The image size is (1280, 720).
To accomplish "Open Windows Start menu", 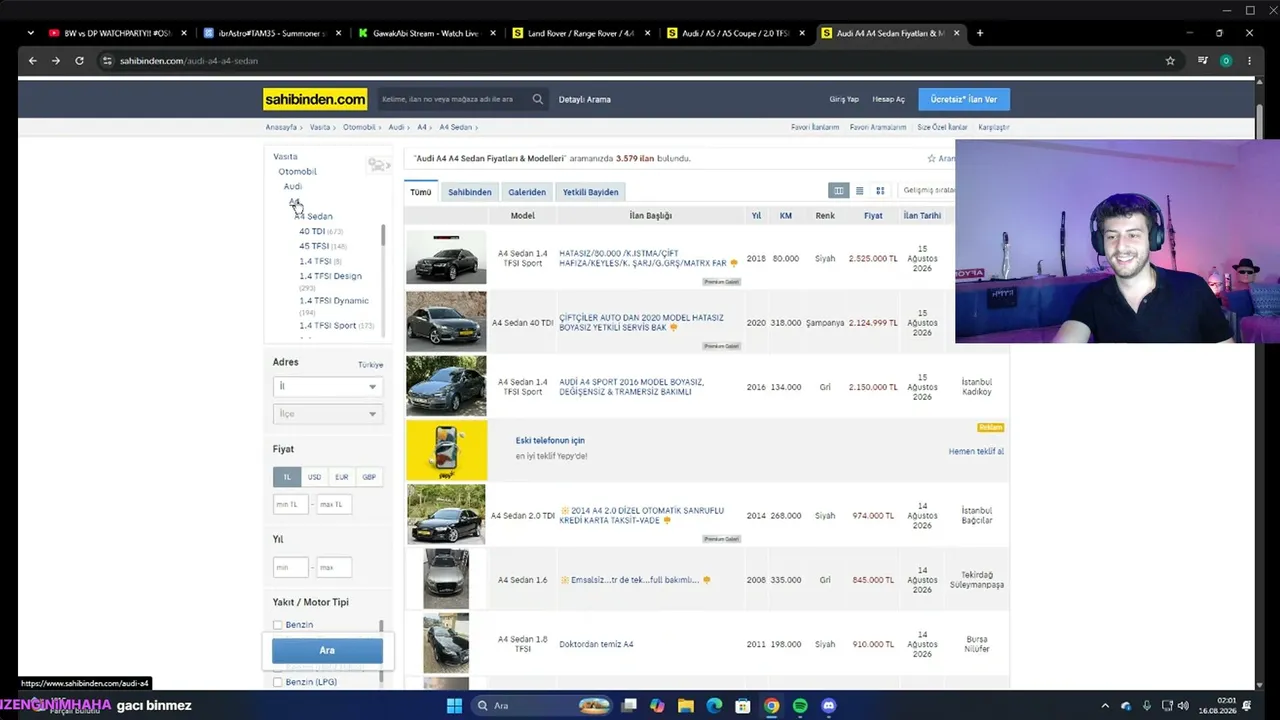I will [453, 706].
